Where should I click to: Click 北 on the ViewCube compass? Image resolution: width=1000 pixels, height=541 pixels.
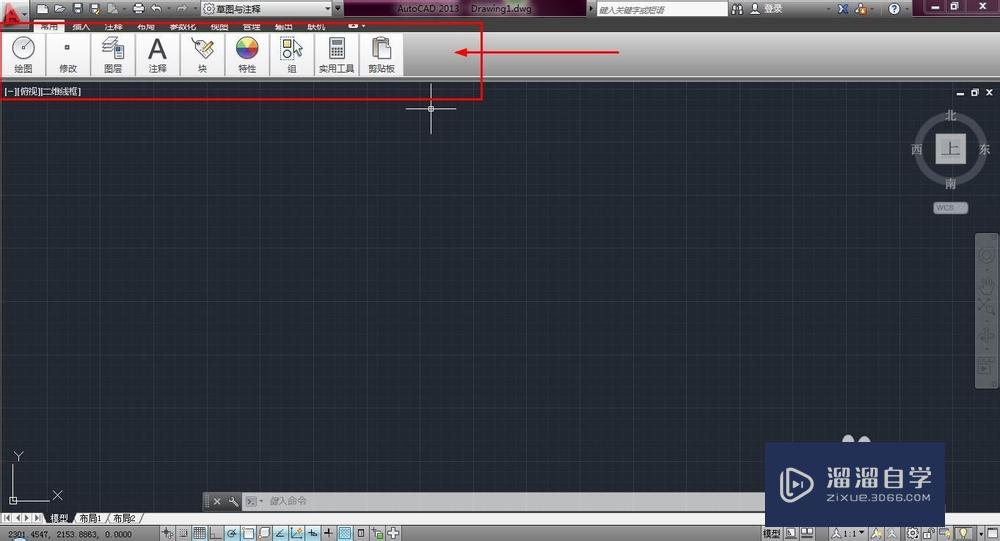pos(951,115)
